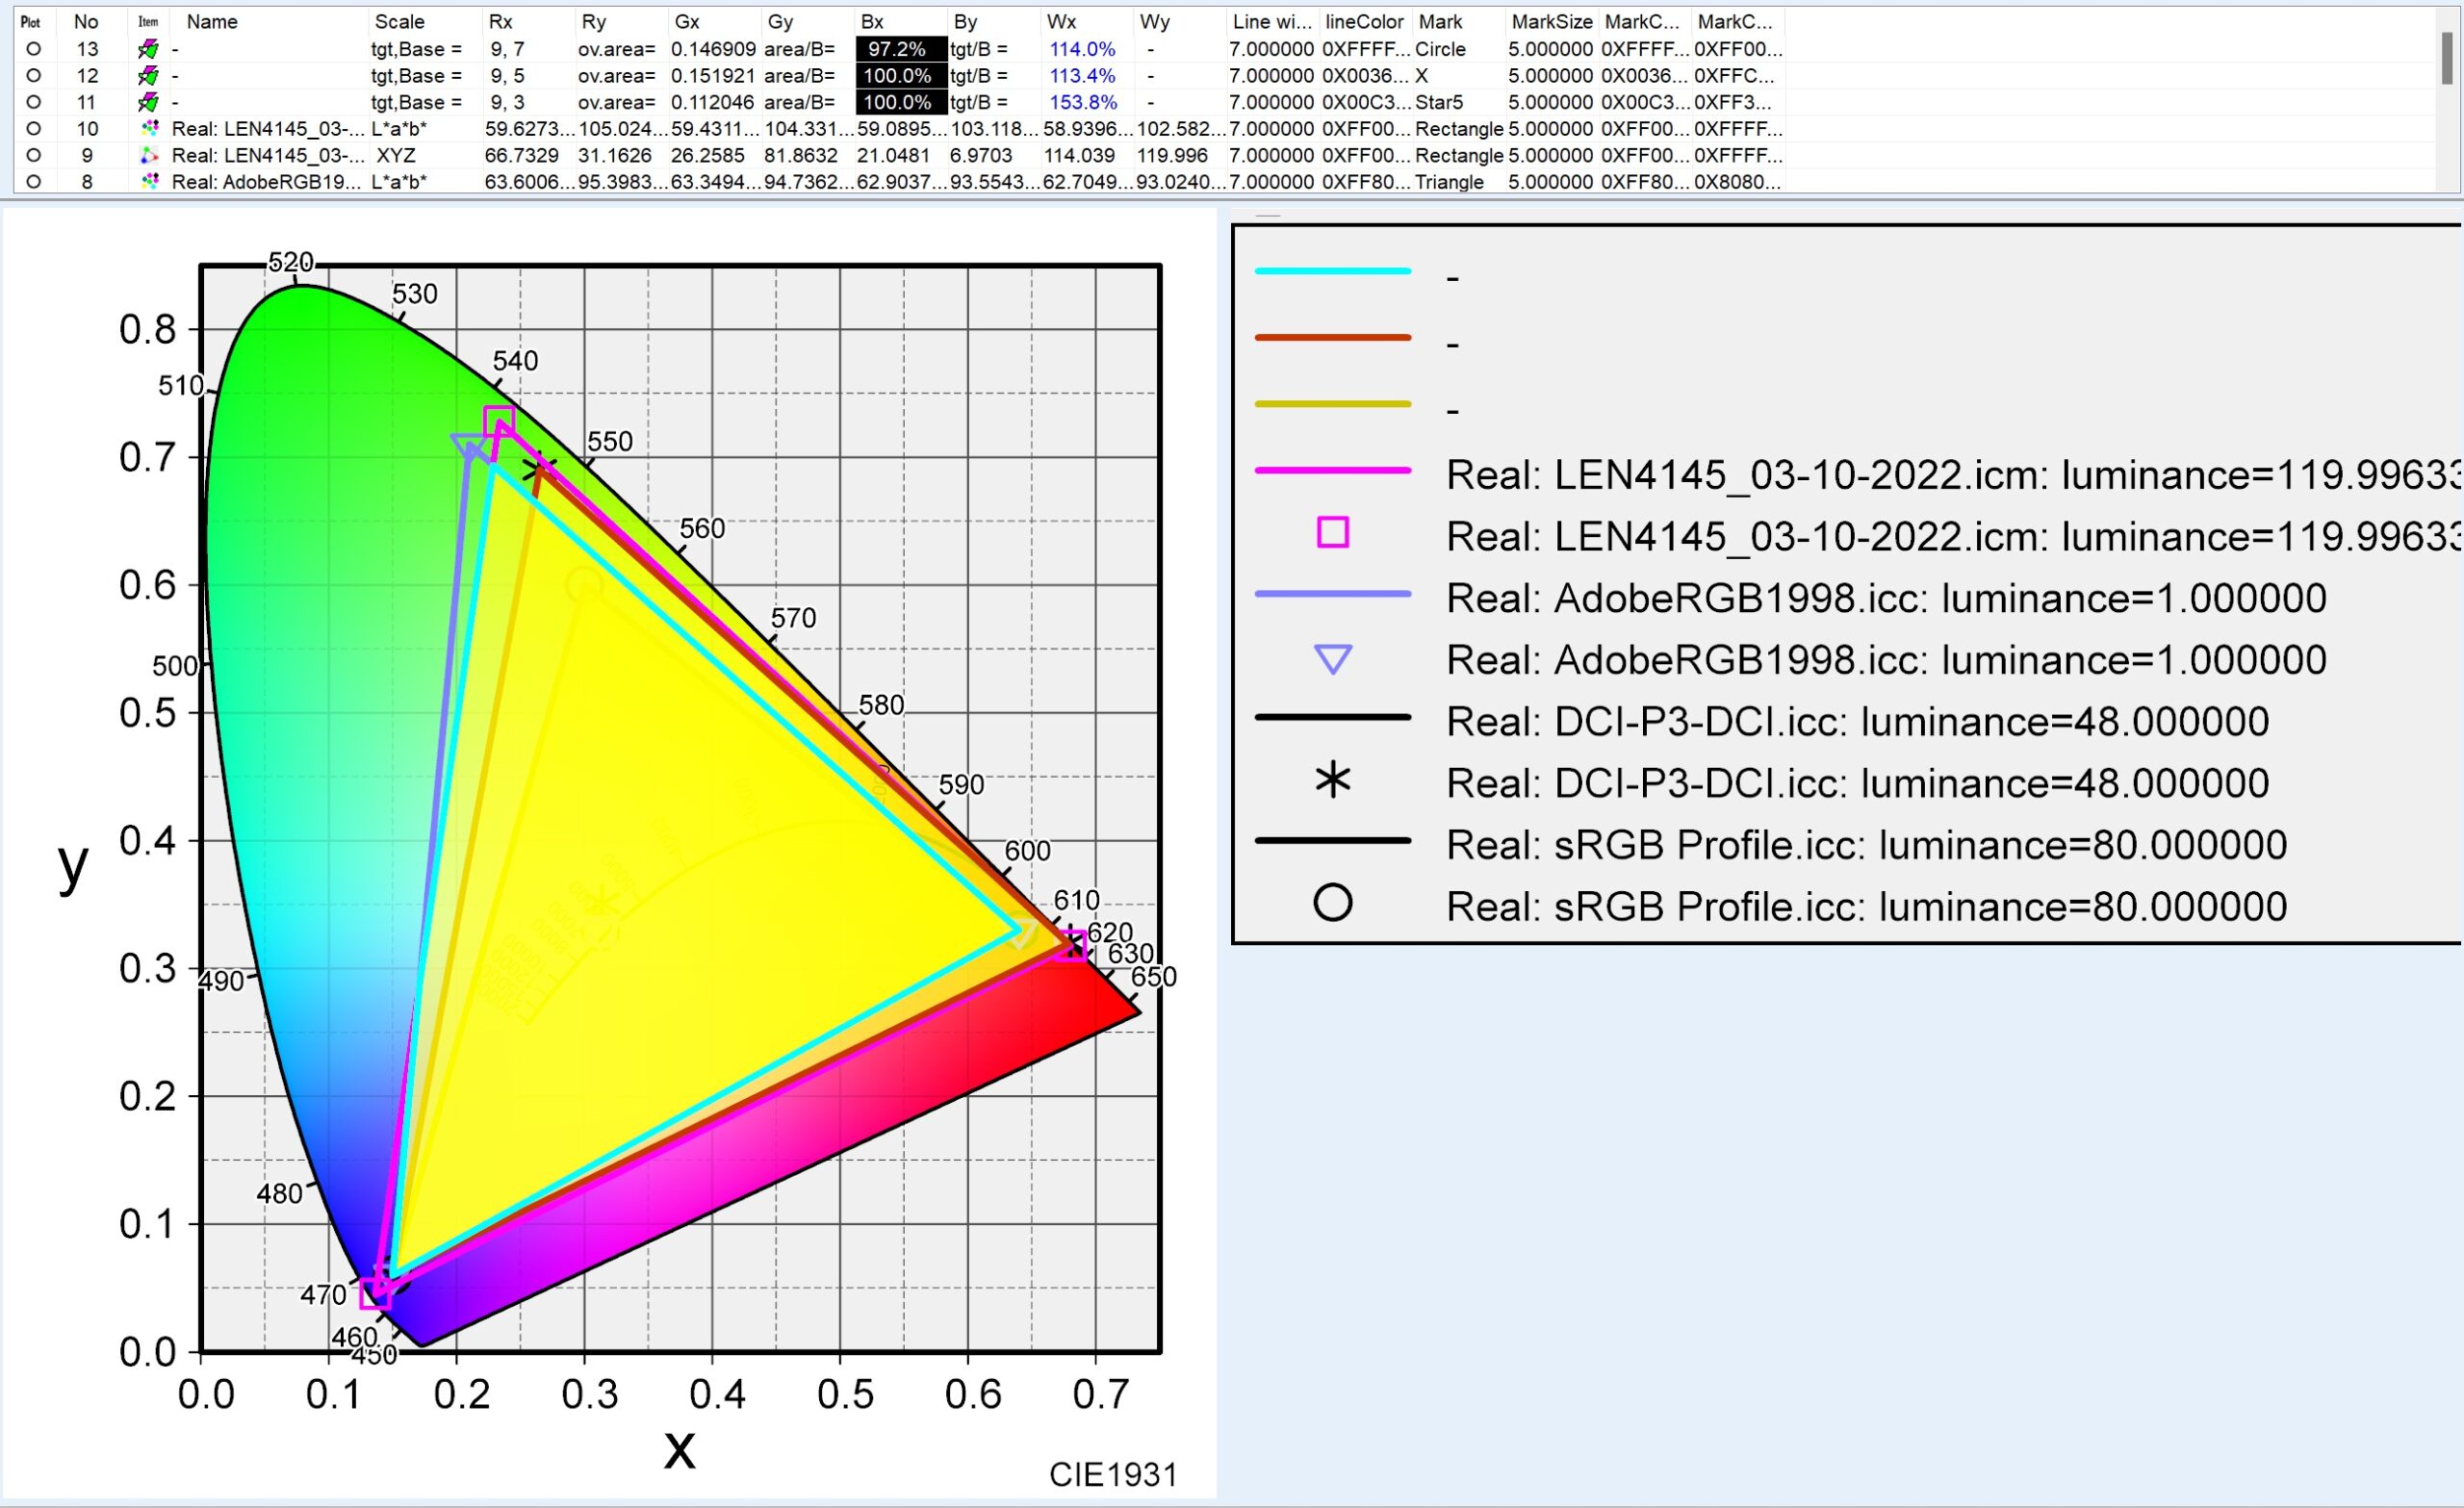This screenshot has width=2464, height=1508.
Task: Click the gamut comparison icon in row 12
Action: (x=149, y=76)
